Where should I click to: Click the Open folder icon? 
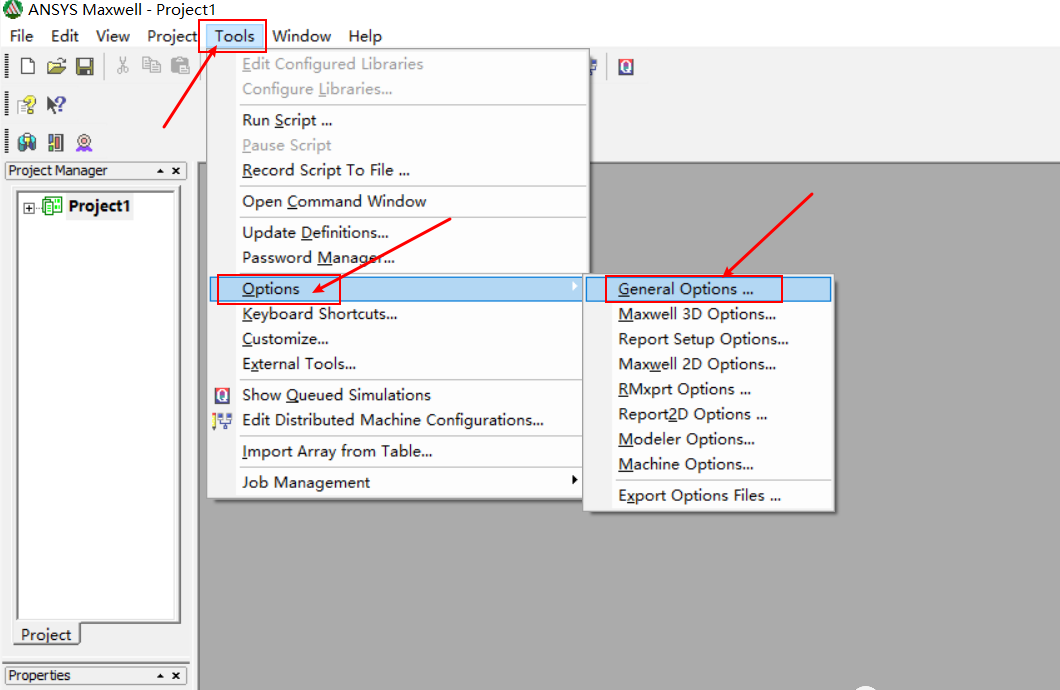point(56,66)
